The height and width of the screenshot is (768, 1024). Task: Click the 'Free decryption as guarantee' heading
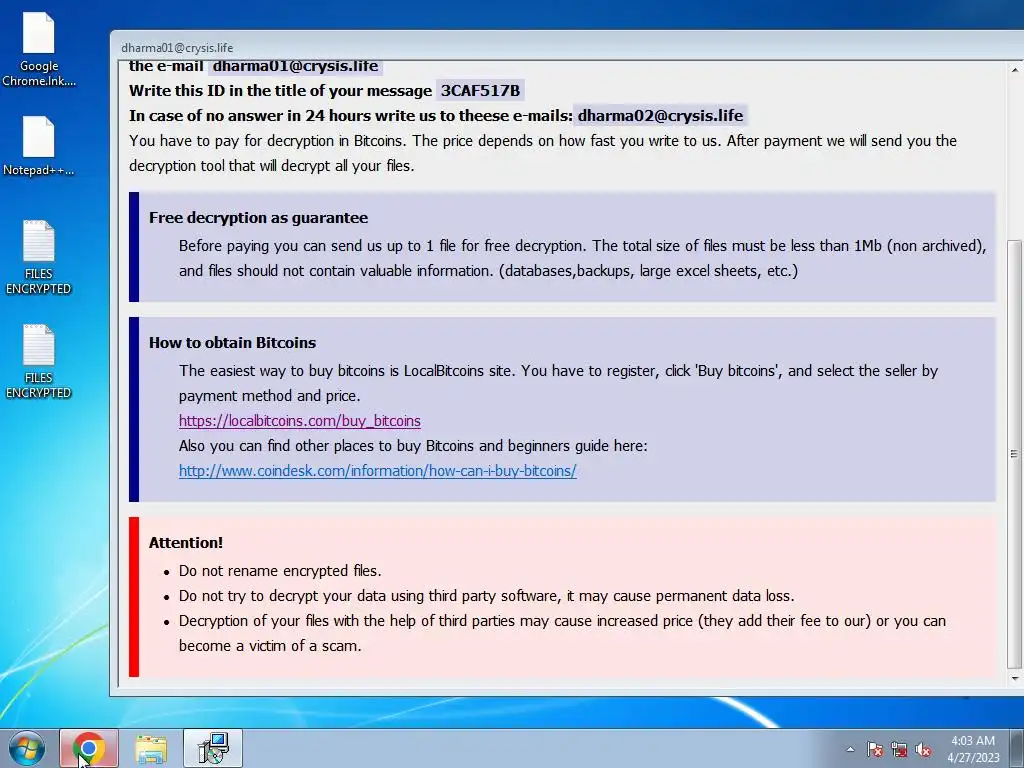tap(258, 217)
